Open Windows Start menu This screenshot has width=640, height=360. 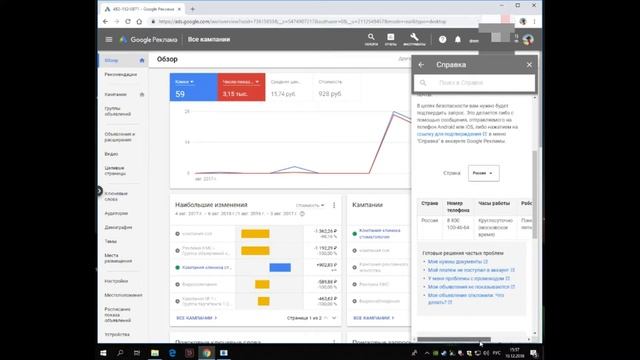point(103,353)
